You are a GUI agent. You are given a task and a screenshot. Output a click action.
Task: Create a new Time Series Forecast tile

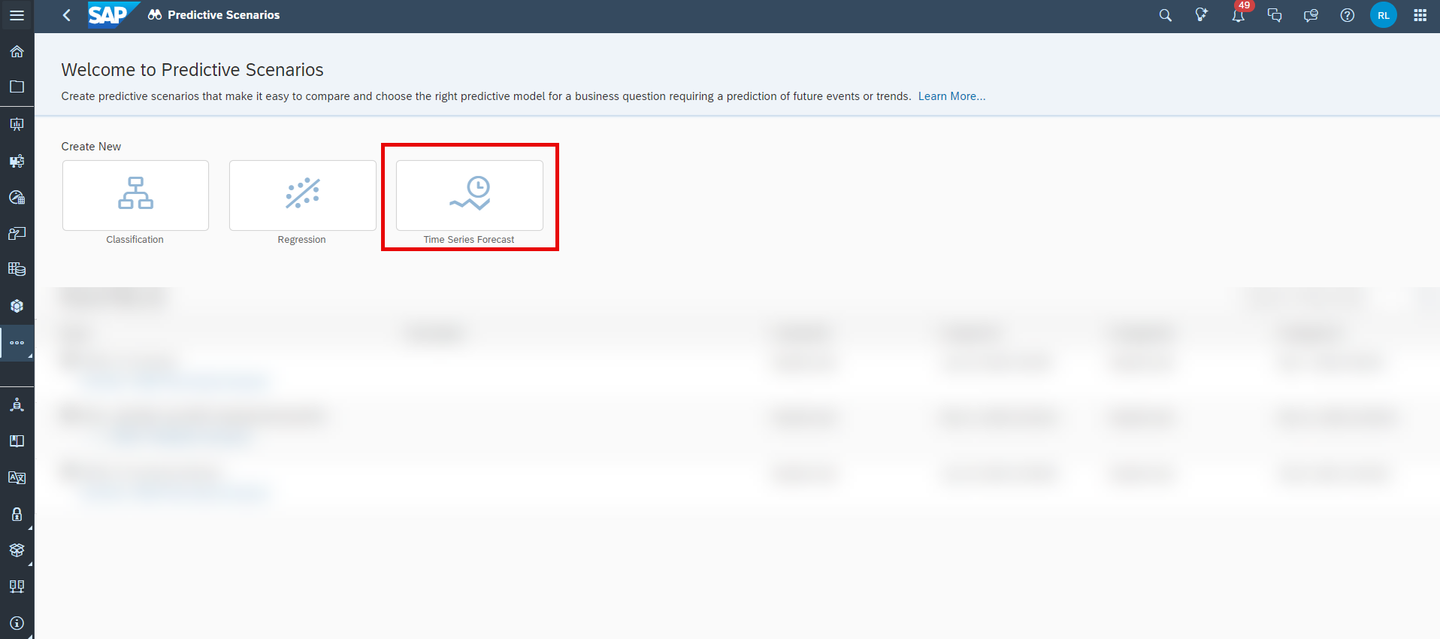(469, 195)
